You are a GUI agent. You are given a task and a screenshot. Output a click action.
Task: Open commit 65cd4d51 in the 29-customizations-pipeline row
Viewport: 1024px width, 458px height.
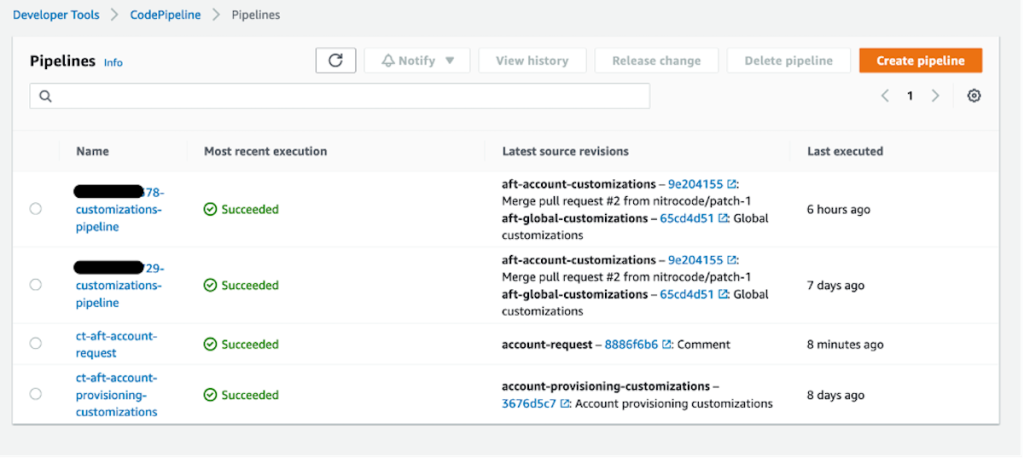pos(687,294)
